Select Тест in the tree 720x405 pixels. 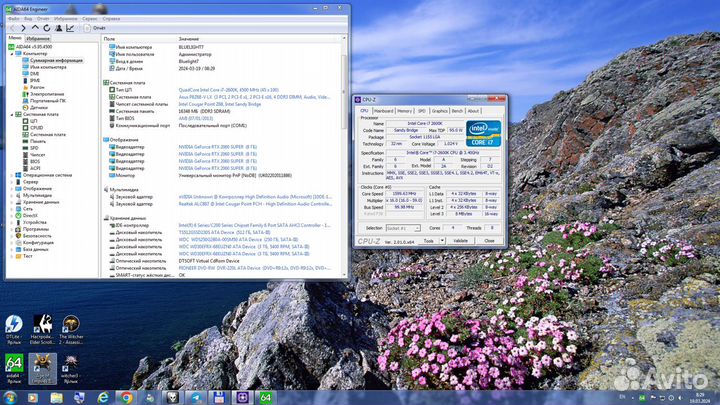pyautogui.click(x=28, y=256)
